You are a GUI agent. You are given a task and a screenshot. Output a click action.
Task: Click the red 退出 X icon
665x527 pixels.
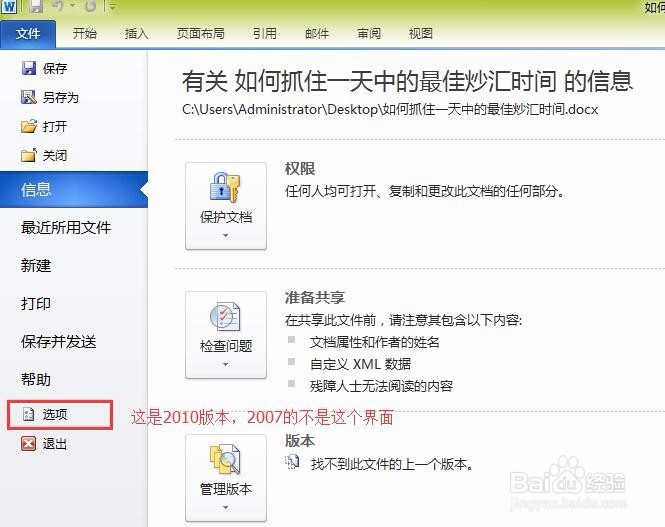(28, 443)
